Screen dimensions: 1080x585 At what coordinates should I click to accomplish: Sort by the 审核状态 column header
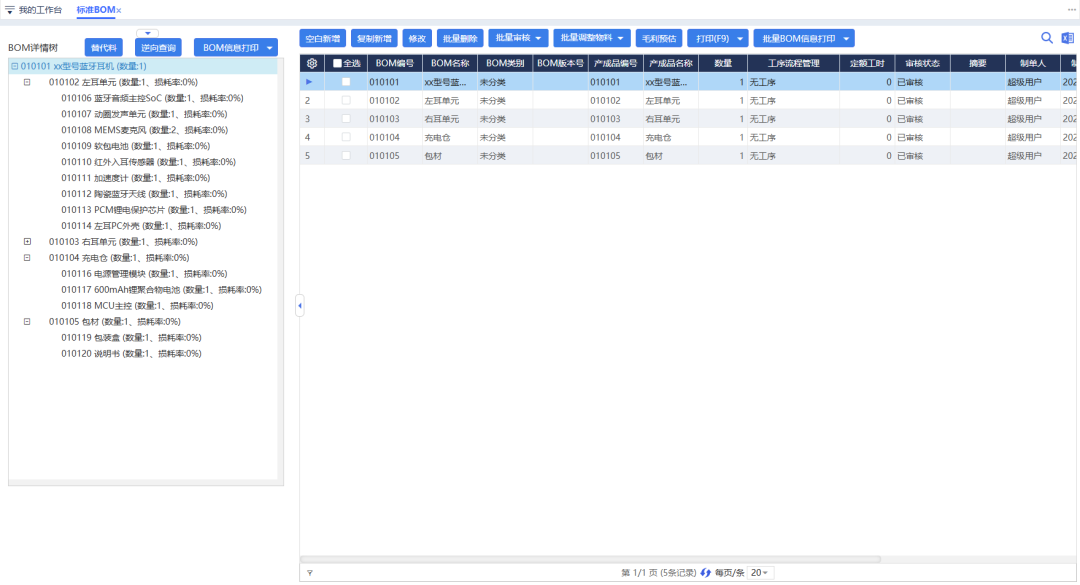point(922,63)
